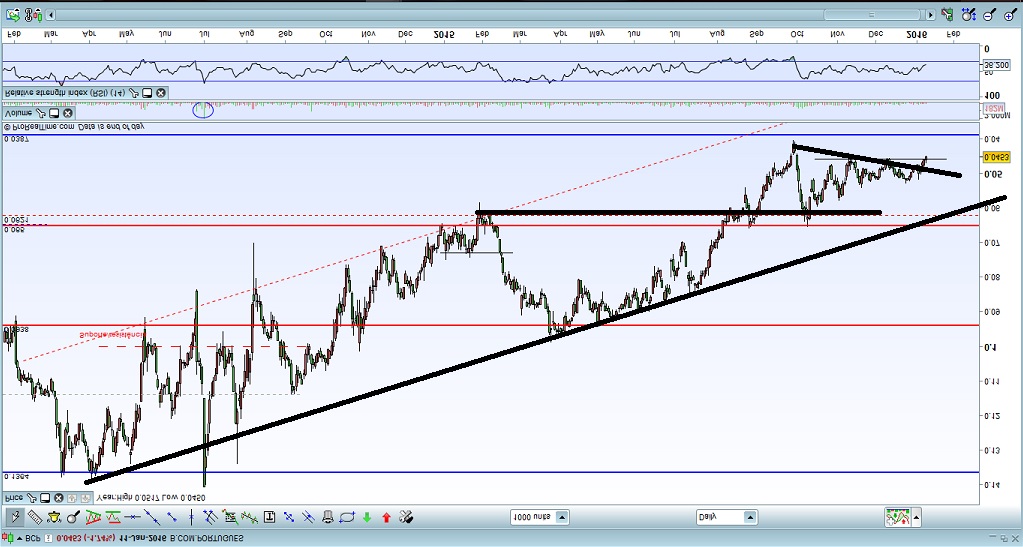Expand the arrow before BCP ticker
Screen dimensions: 1023x547
20,539
